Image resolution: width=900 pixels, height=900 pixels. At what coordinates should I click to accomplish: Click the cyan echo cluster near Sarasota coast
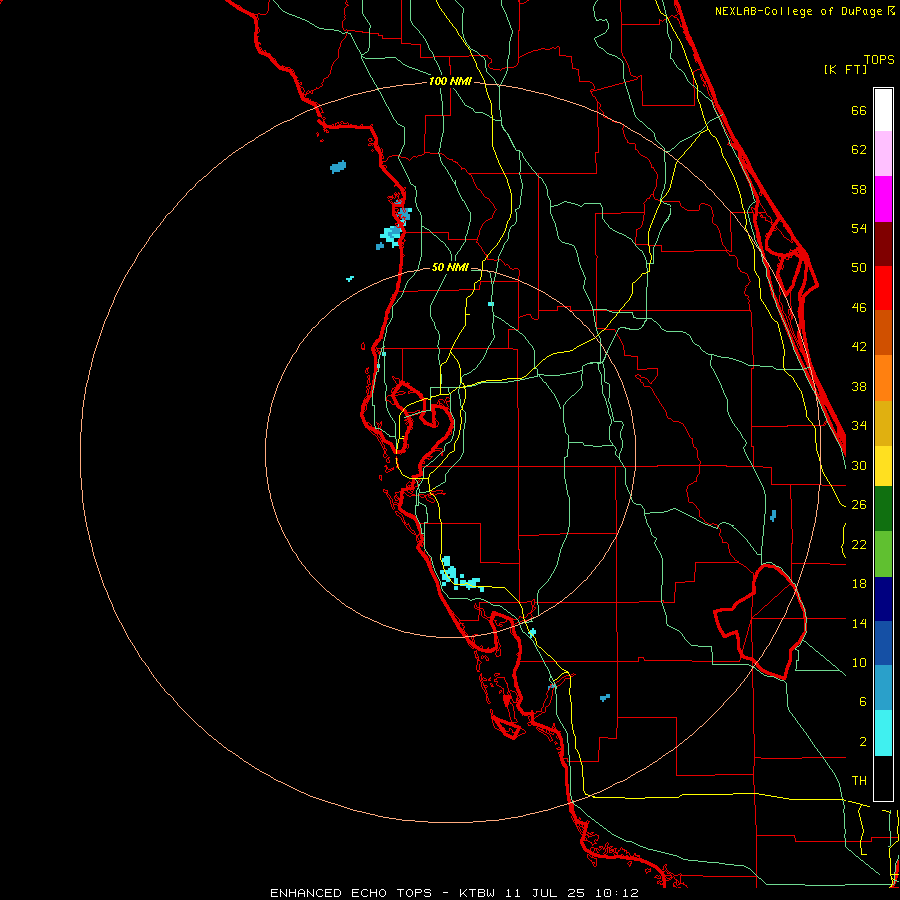pyautogui.click(x=461, y=575)
